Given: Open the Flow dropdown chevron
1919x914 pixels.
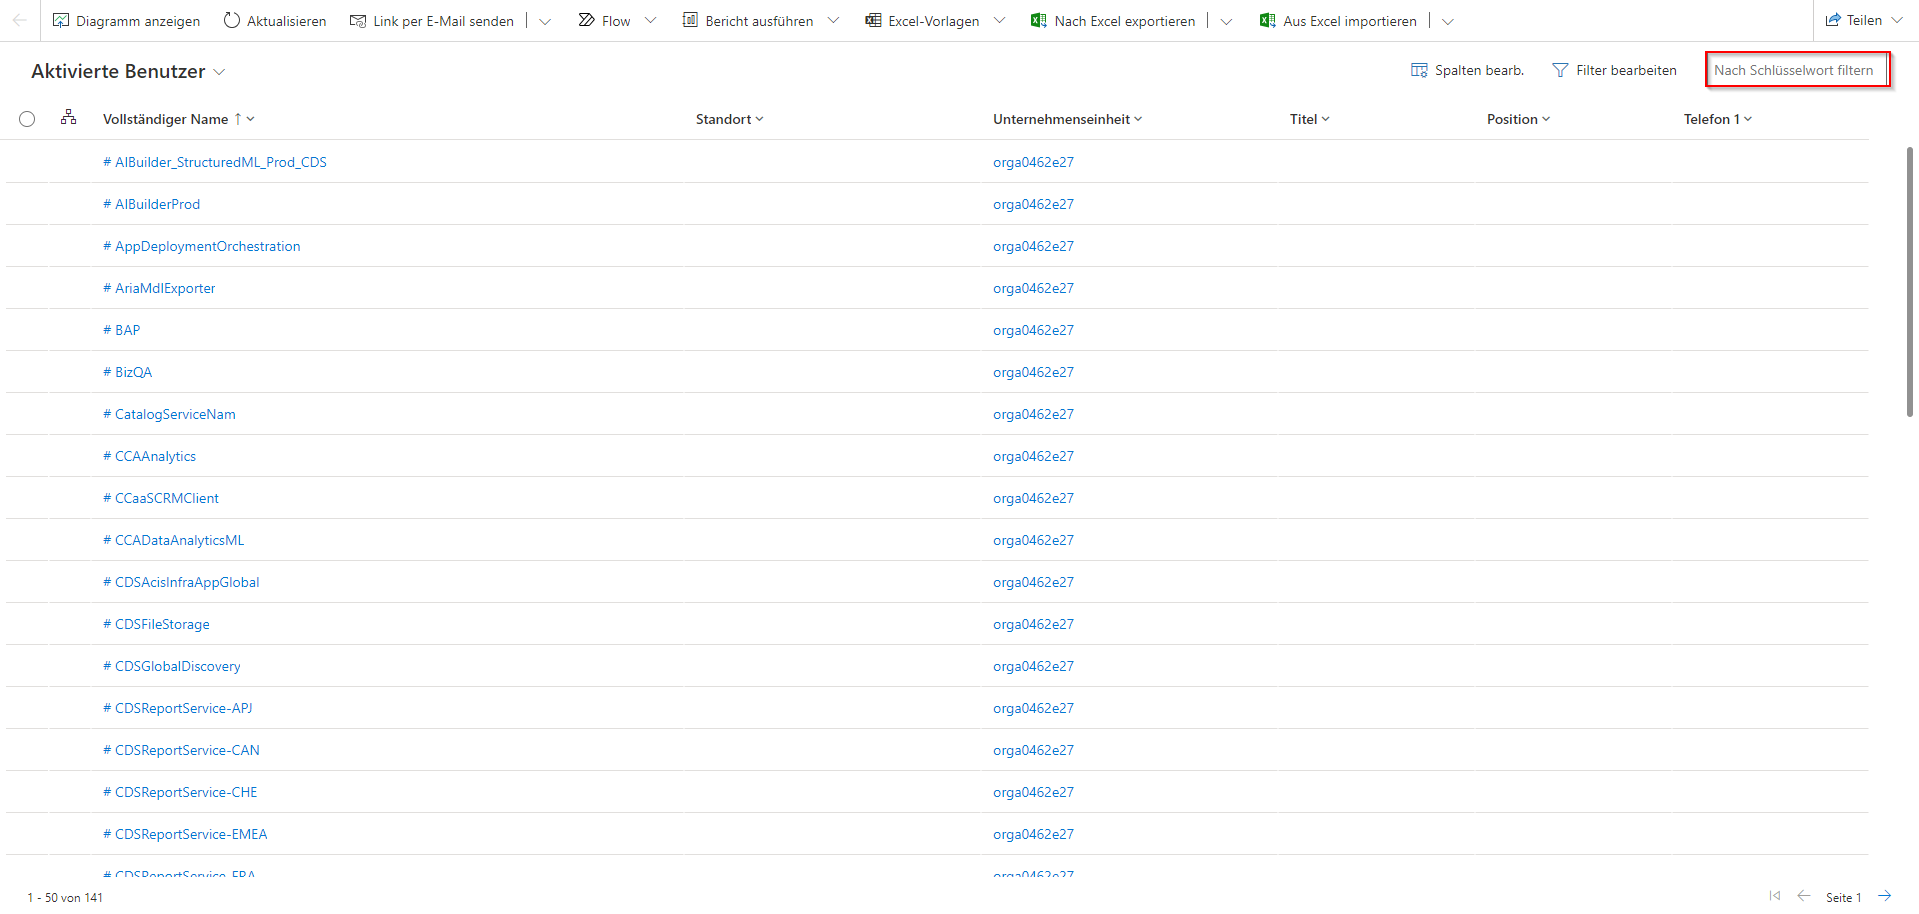Looking at the screenshot, I should (650, 20).
